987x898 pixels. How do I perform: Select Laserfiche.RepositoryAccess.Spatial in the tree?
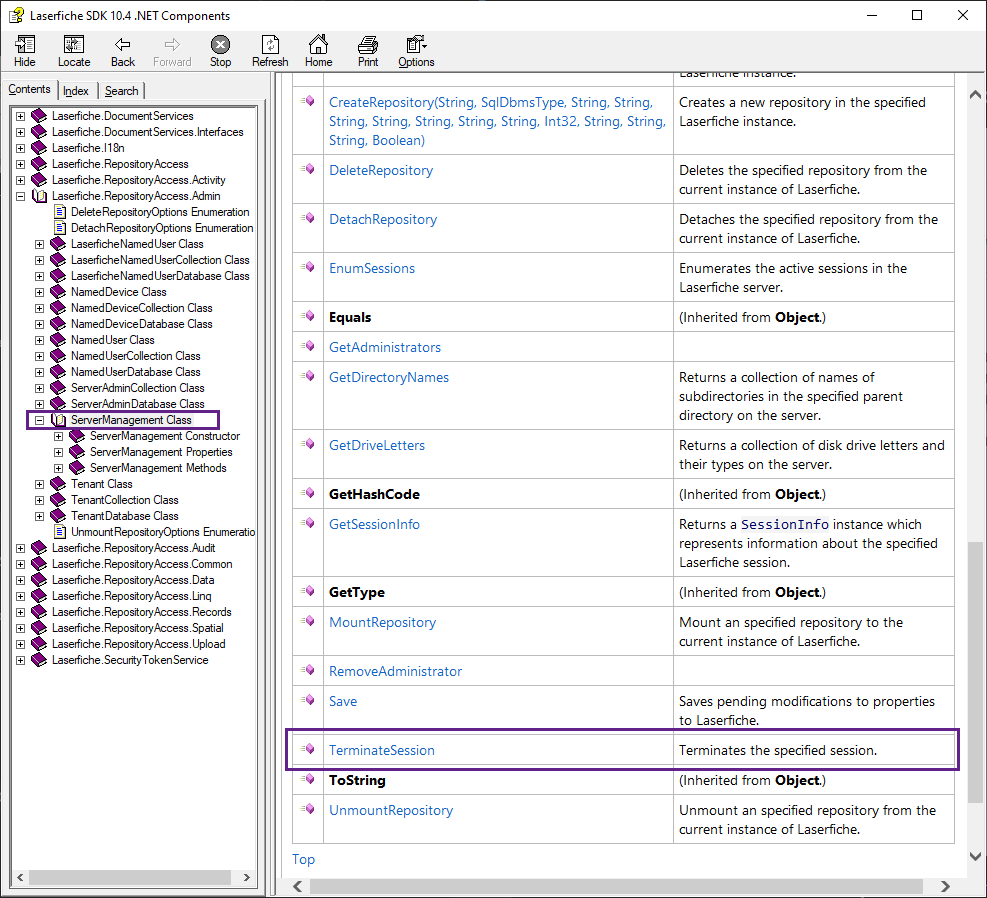[x=137, y=627]
